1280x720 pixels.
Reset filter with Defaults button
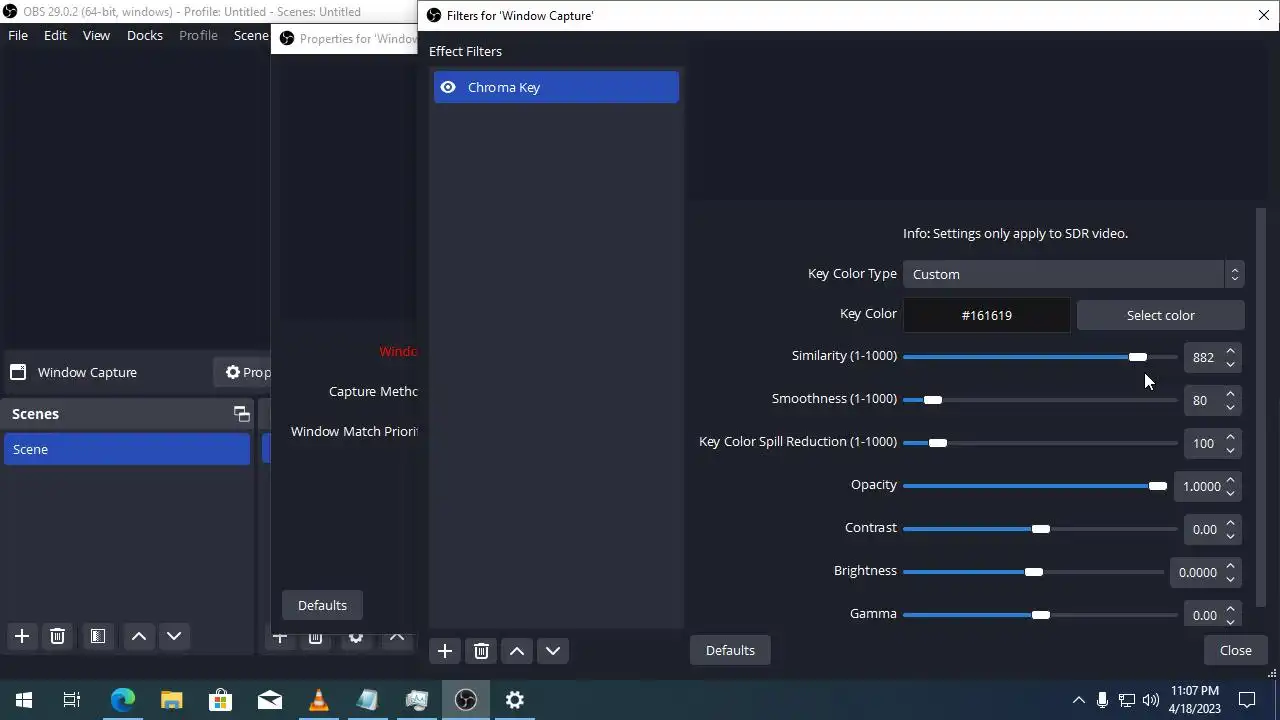[x=730, y=650]
